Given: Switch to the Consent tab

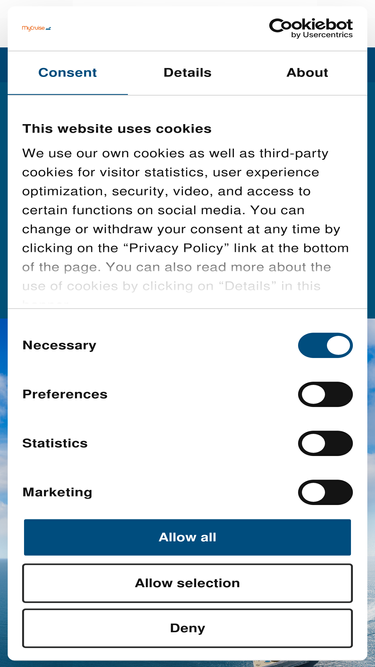Looking at the screenshot, I should click(68, 73).
